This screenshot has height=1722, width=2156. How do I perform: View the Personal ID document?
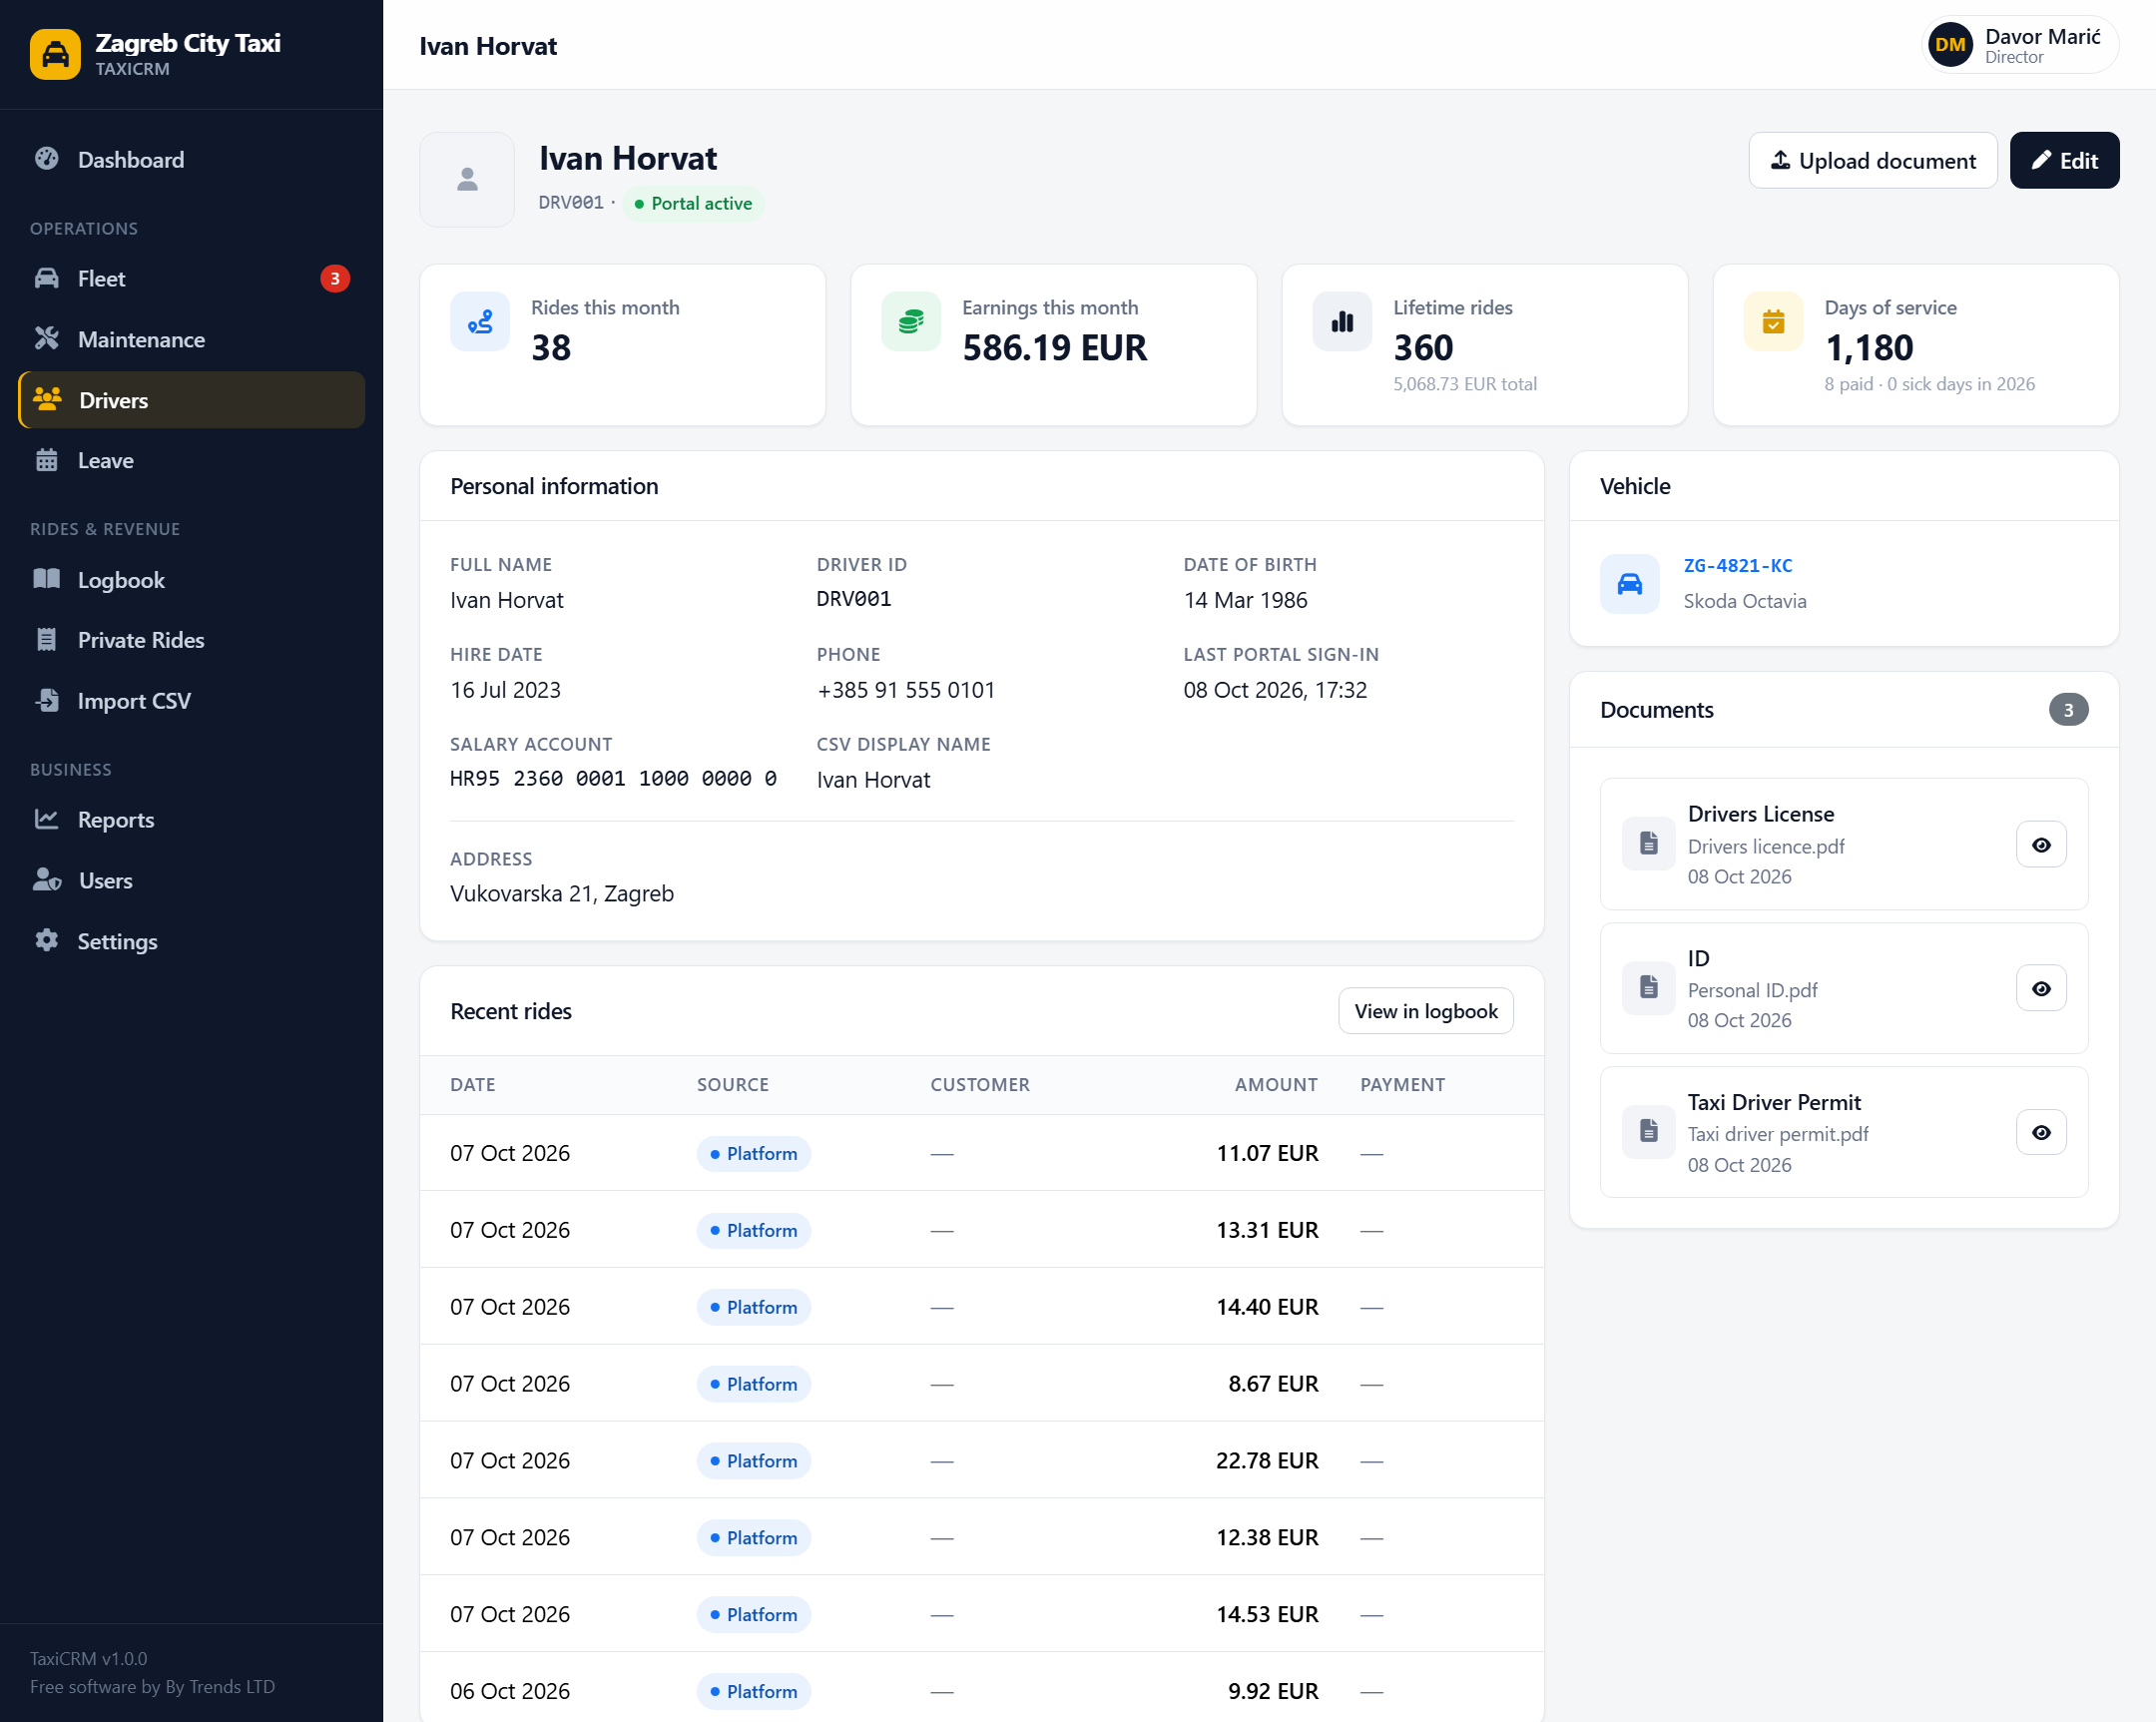pos(2041,989)
